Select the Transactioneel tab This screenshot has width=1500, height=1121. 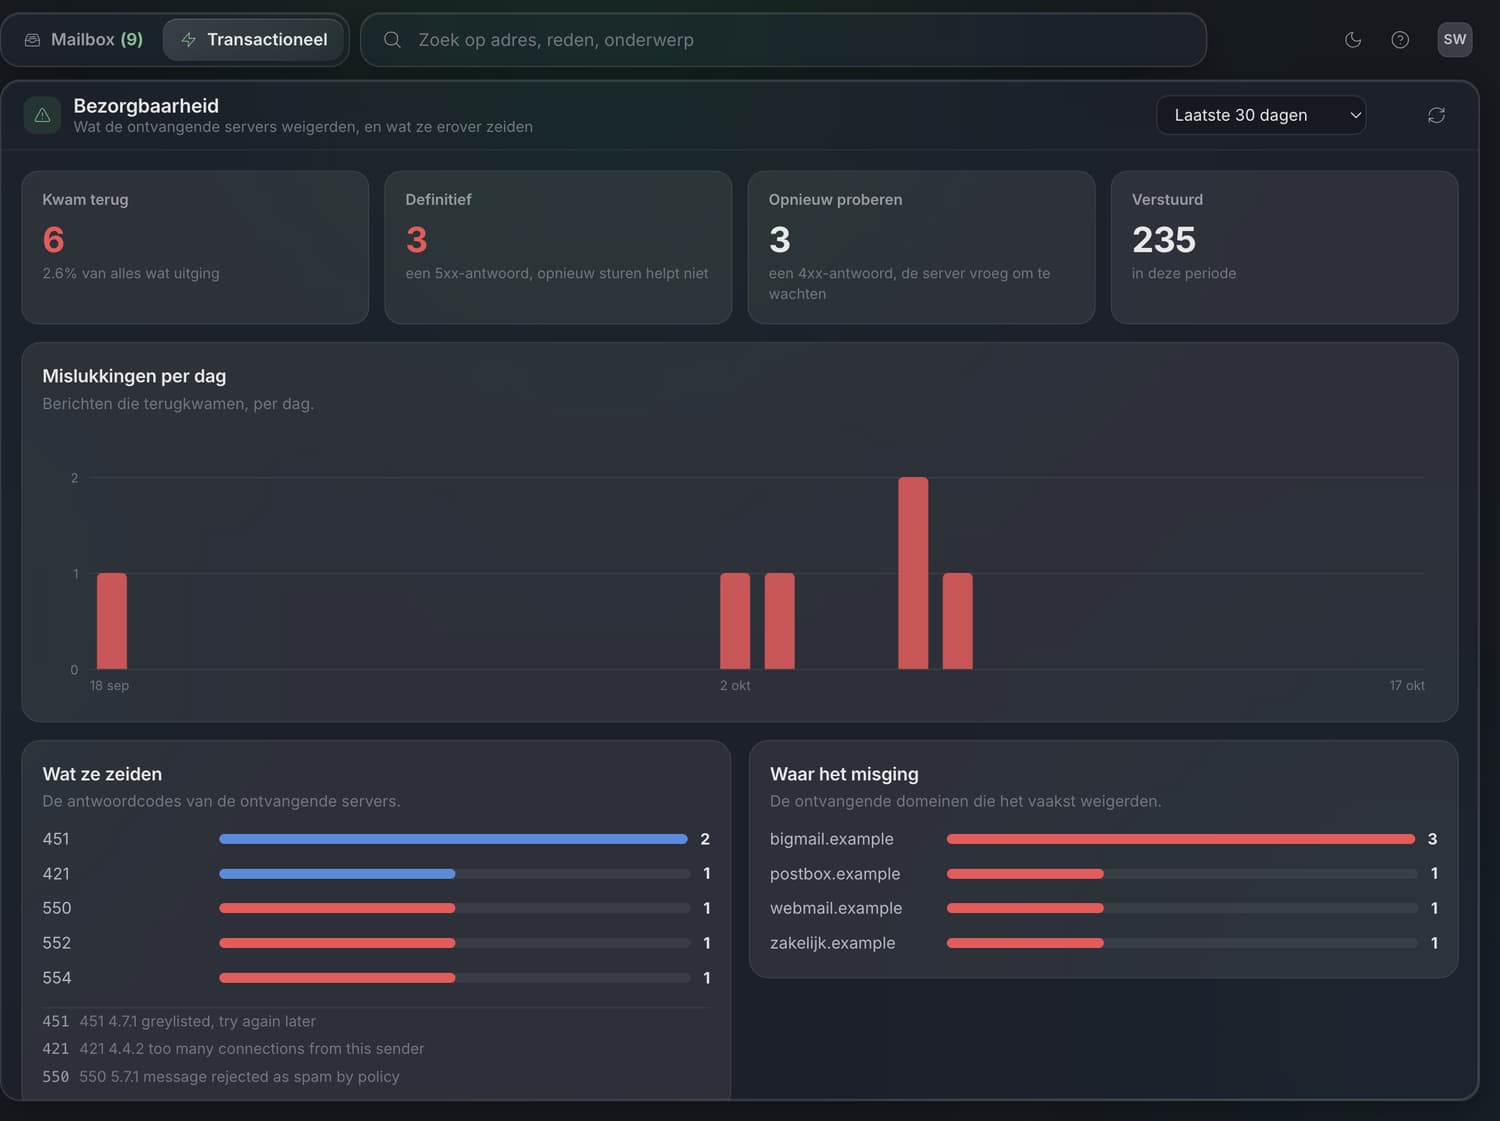tap(254, 39)
